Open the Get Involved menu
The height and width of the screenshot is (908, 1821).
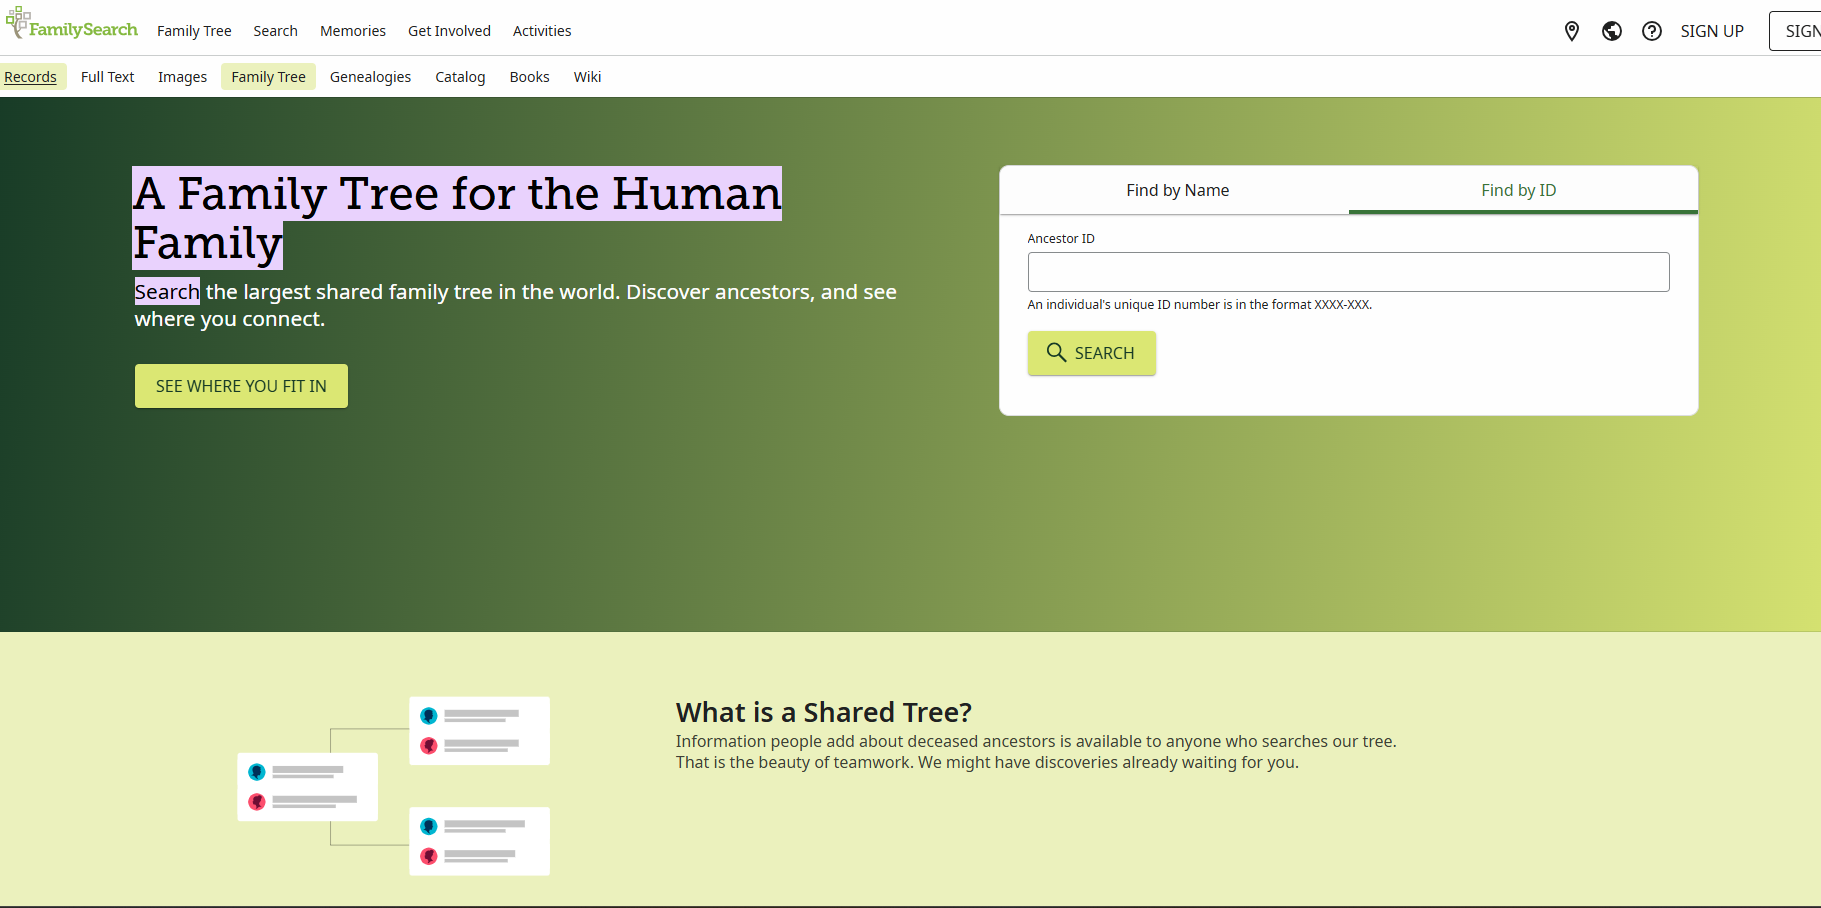[x=449, y=31]
